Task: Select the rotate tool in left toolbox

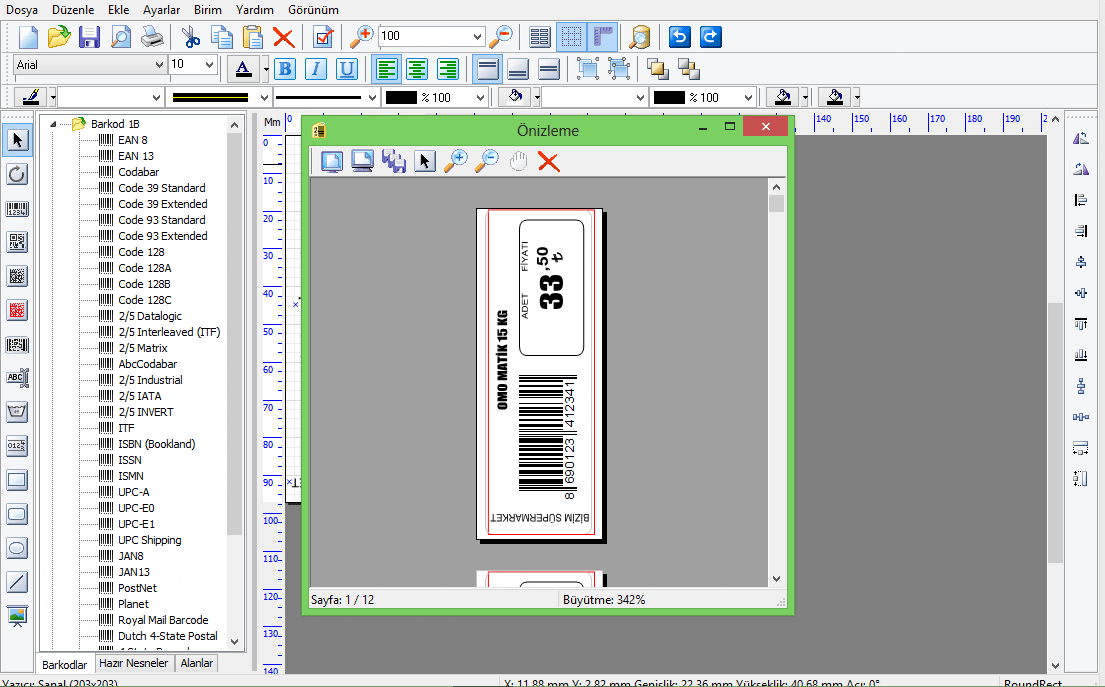Action: click(17, 174)
